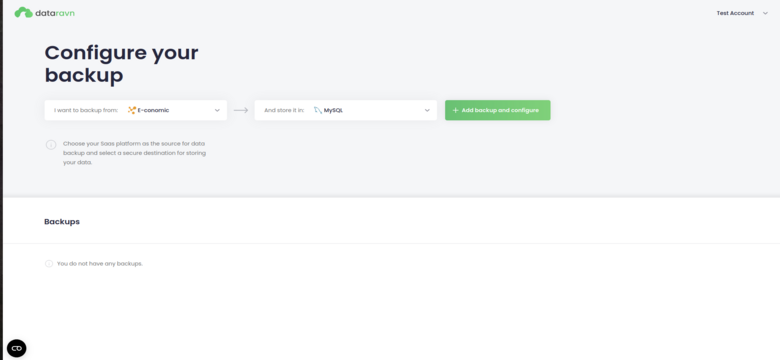Expand the MySQL destination chevron arrow
780x360 pixels.
pyautogui.click(x=427, y=110)
